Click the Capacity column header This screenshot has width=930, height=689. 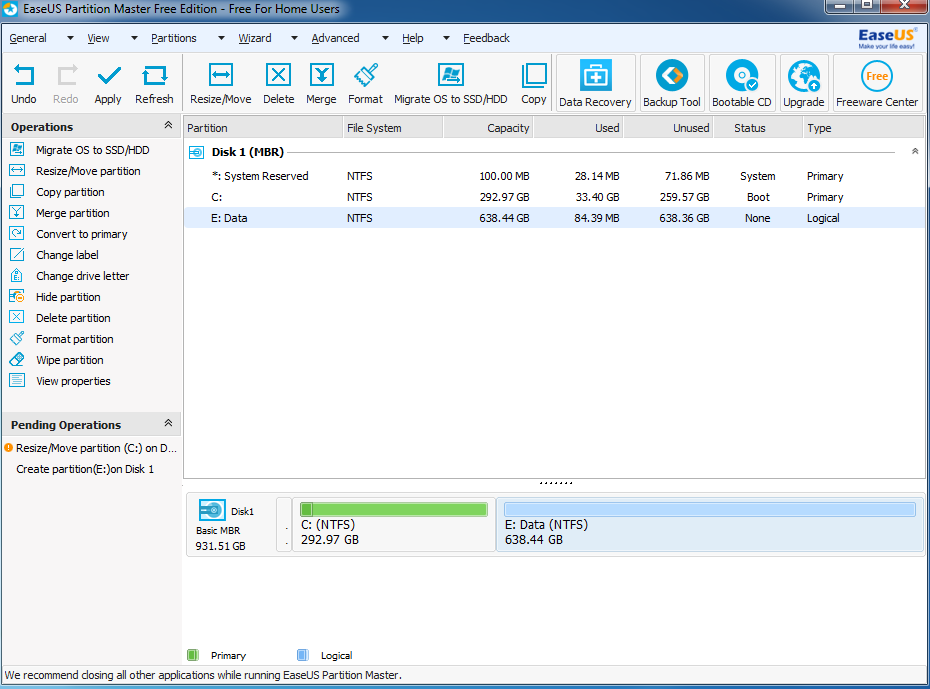click(x=488, y=127)
